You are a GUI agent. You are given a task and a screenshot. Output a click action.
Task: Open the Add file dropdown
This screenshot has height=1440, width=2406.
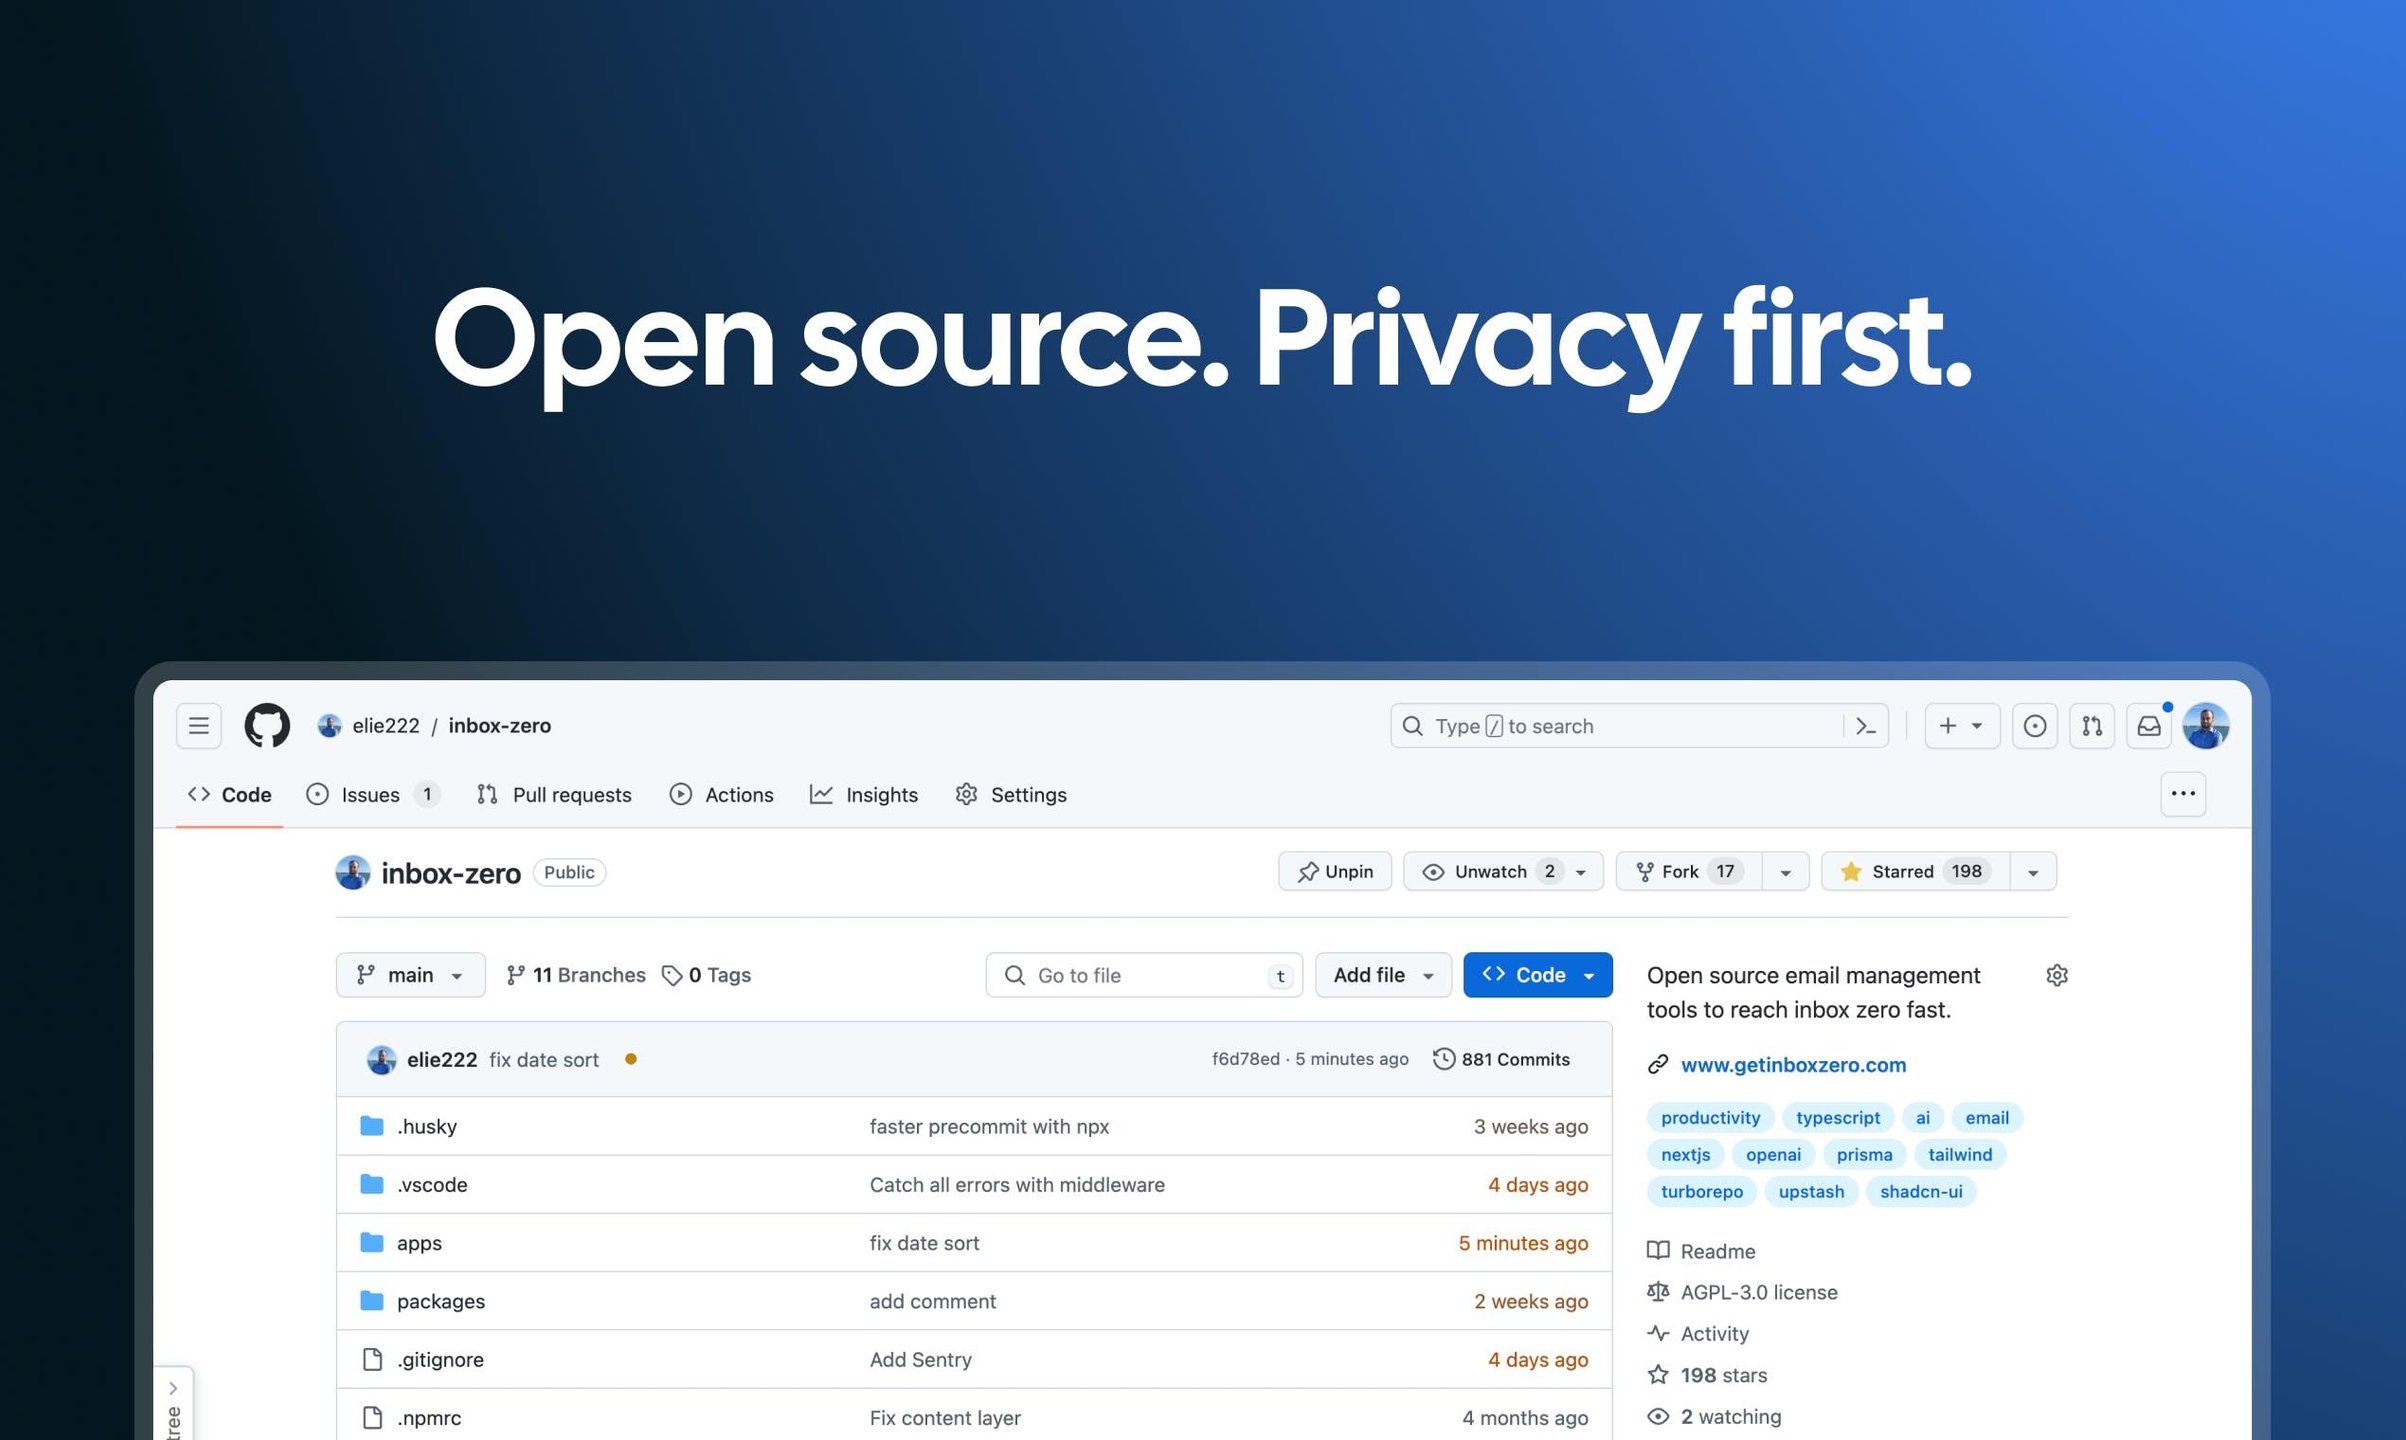(x=1383, y=975)
